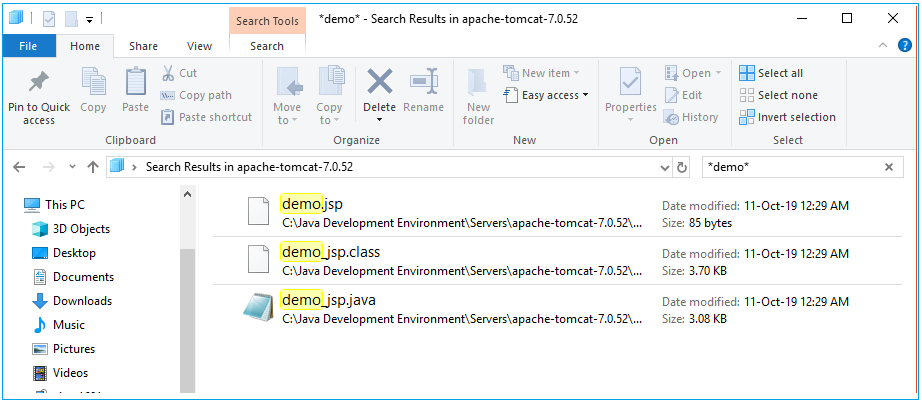922x404 pixels.
Task: Open the Open dropdown in ribbon
Action: point(693,74)
